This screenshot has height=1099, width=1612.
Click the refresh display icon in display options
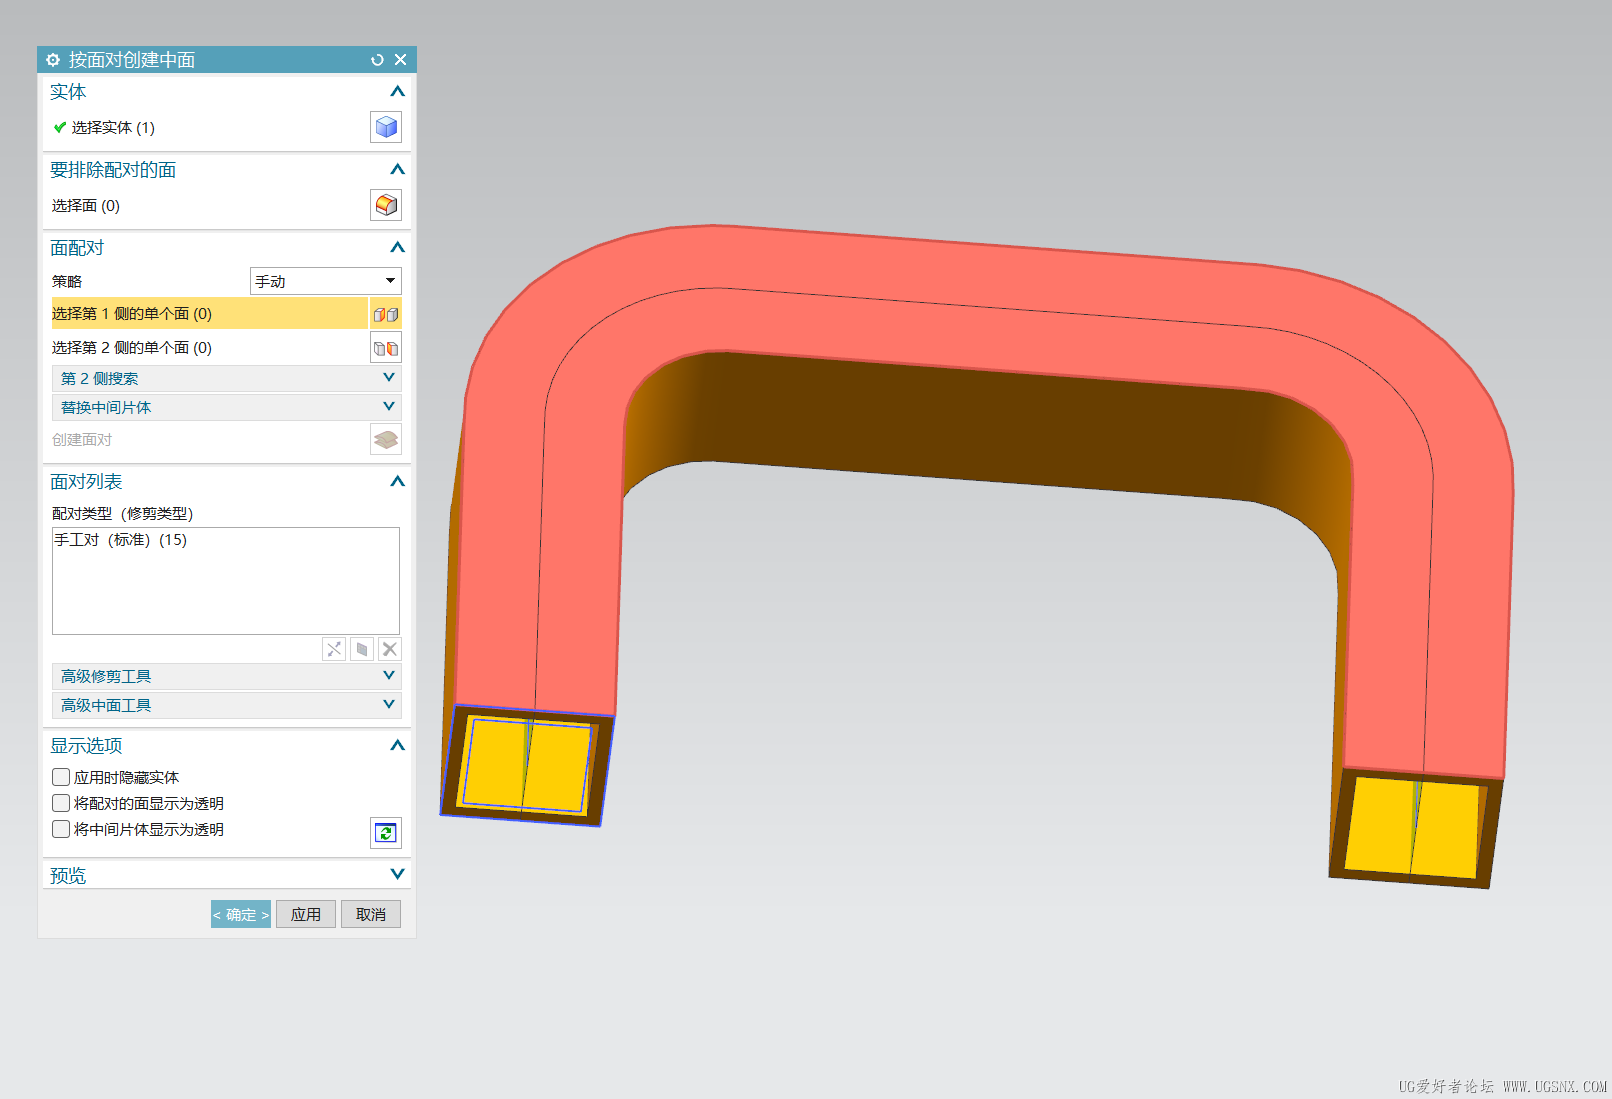point(386,832)
